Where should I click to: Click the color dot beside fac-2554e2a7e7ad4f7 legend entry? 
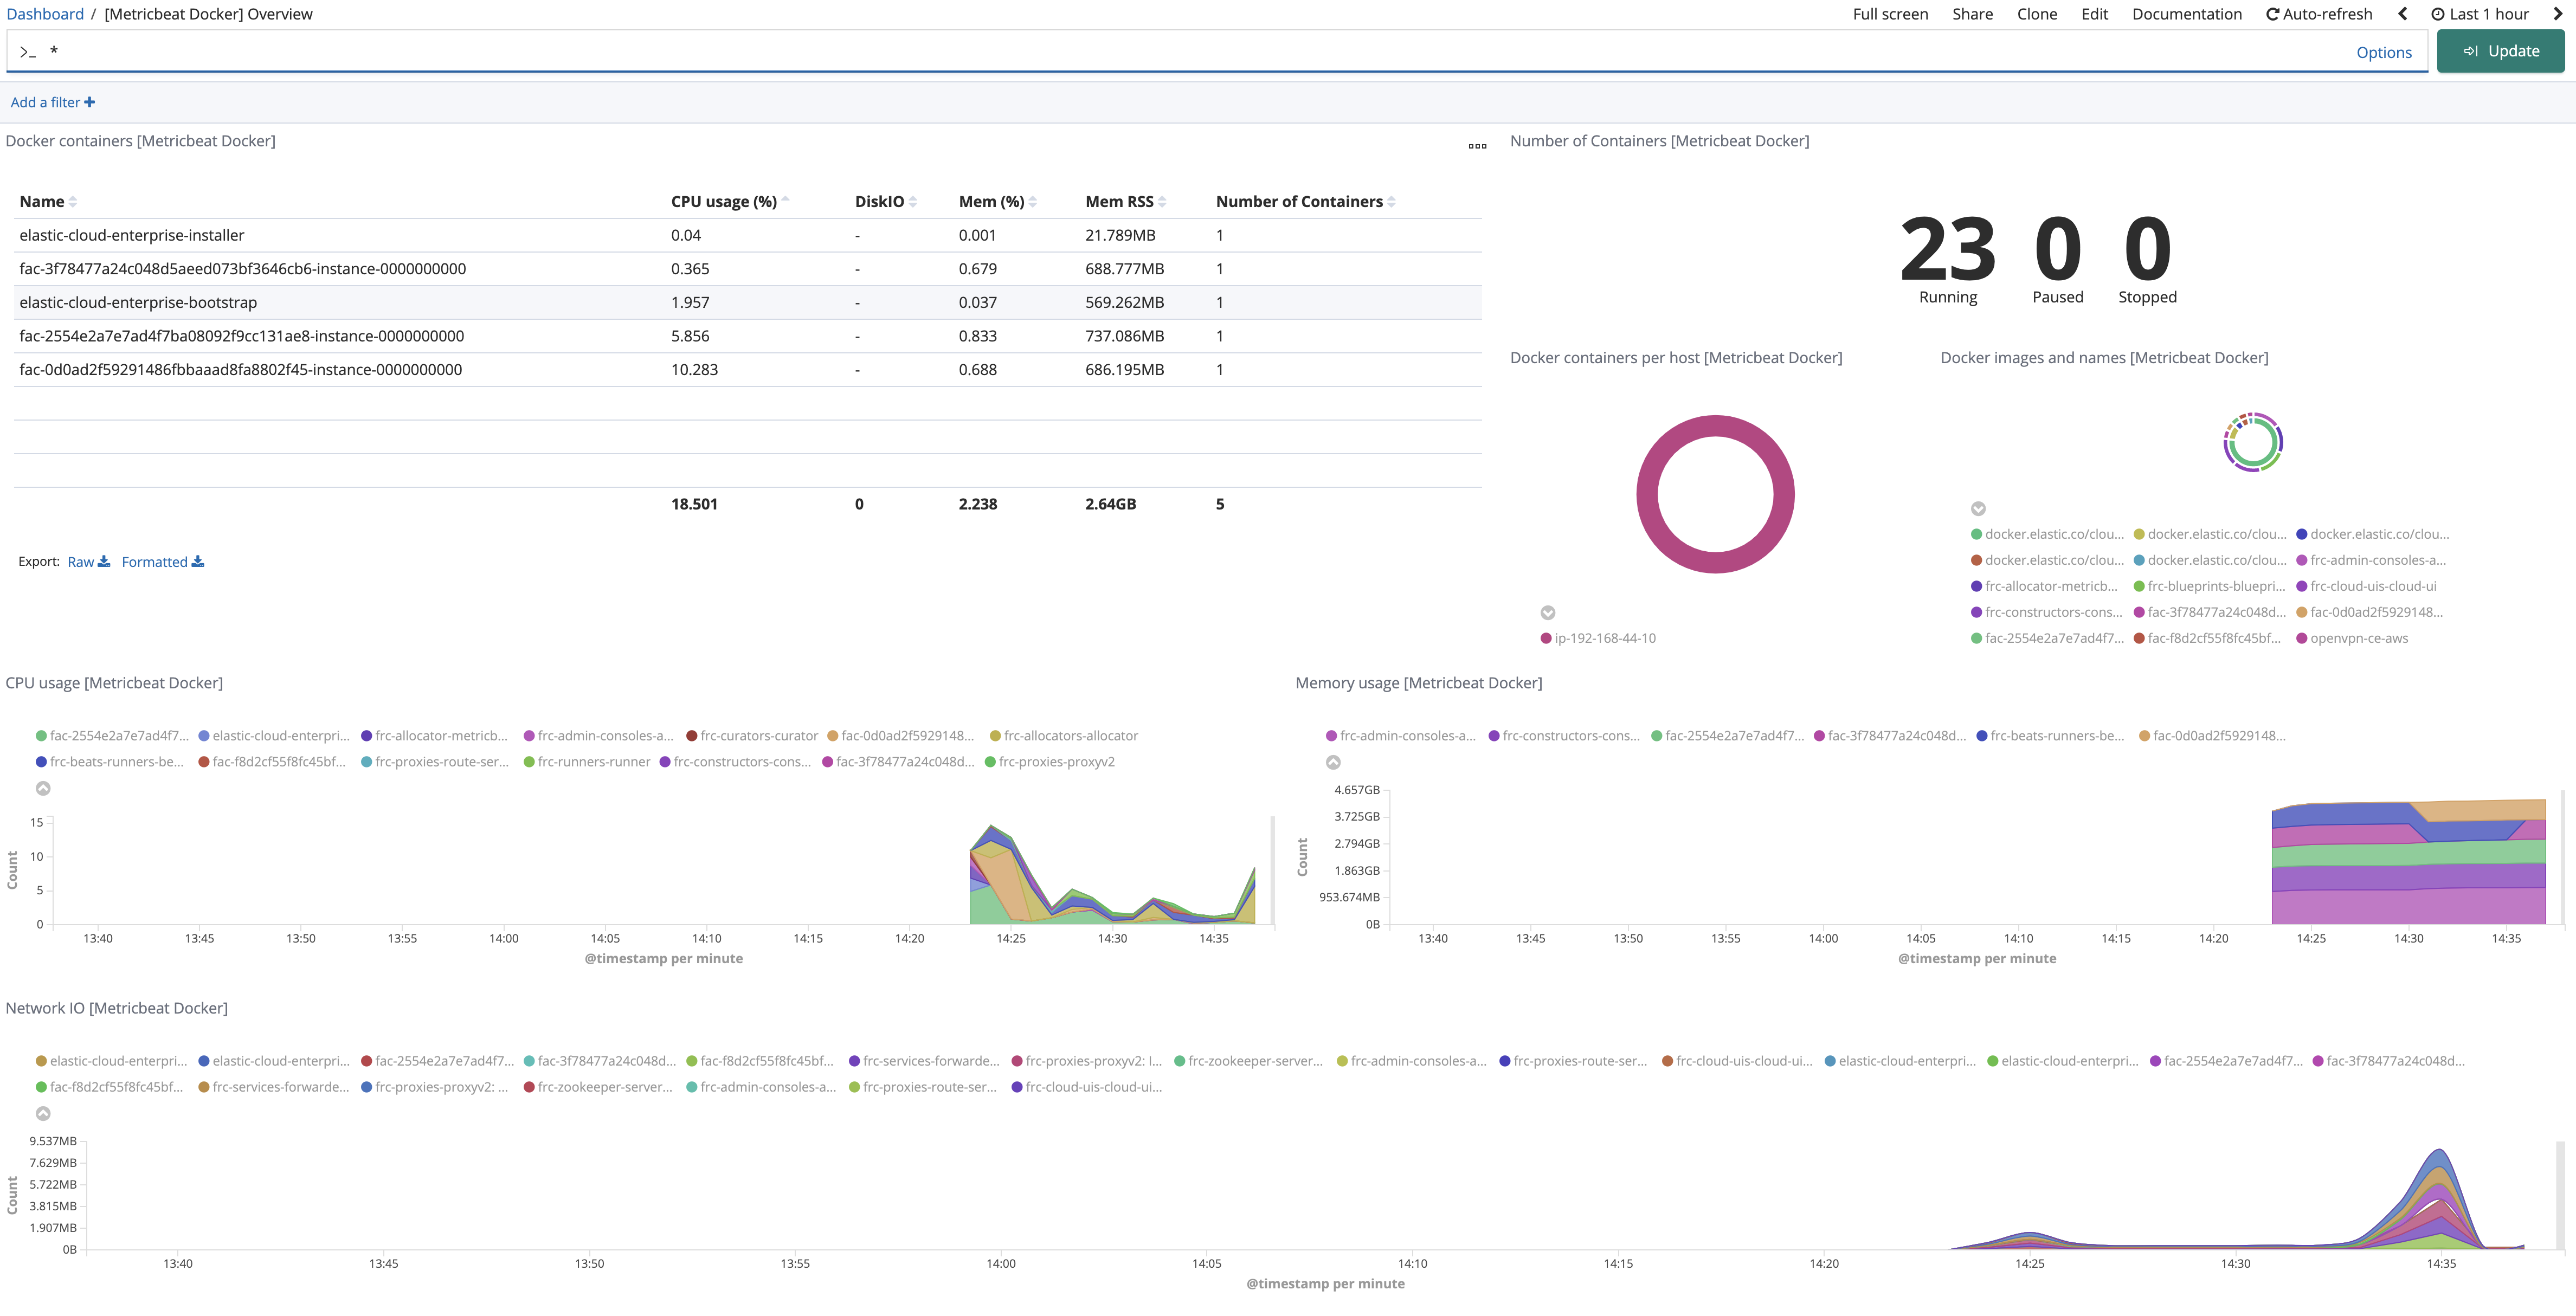[41, 735]
